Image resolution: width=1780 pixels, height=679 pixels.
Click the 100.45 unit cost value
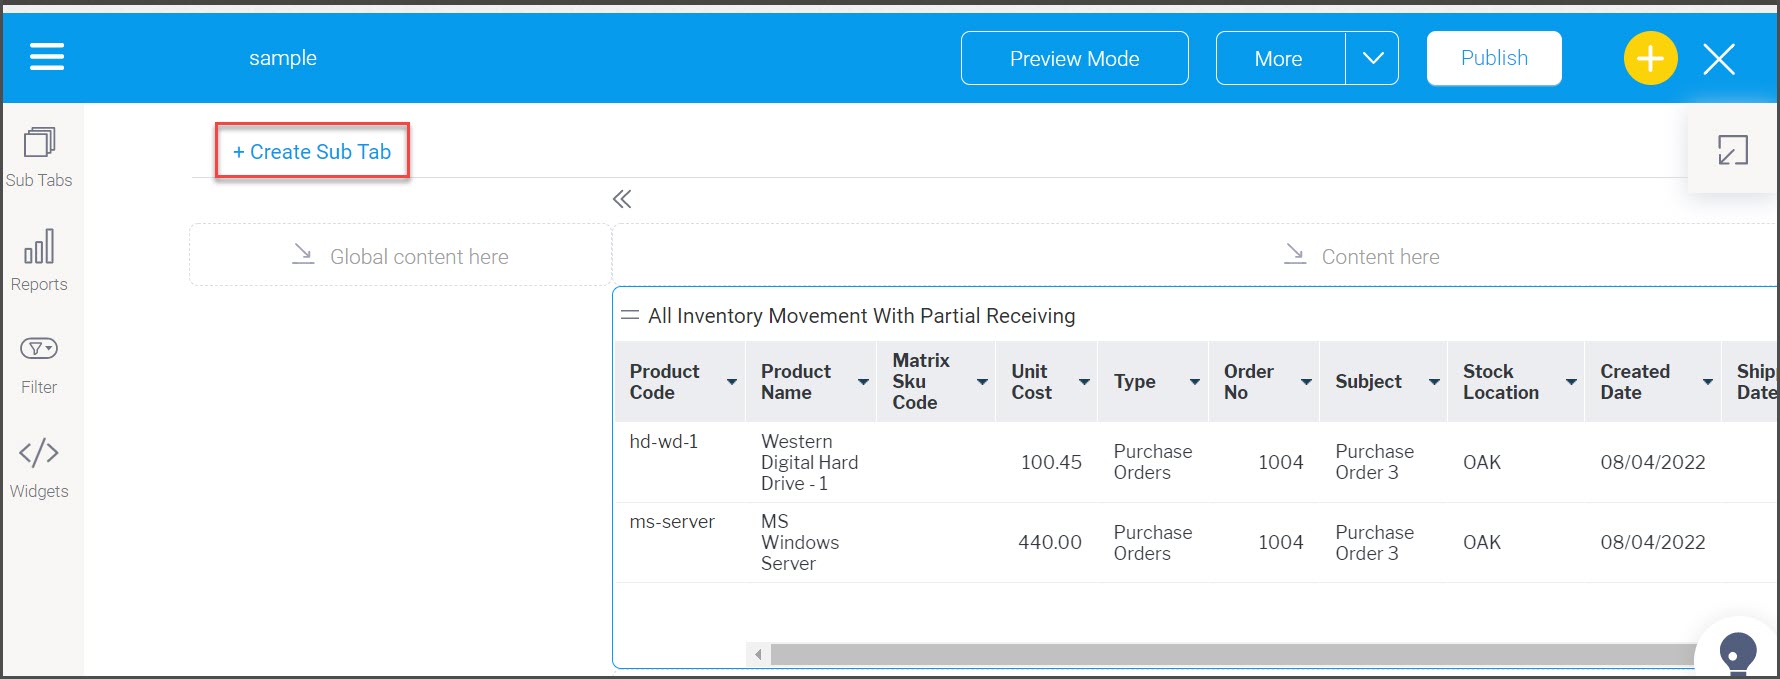click(x=1051, y=462)
